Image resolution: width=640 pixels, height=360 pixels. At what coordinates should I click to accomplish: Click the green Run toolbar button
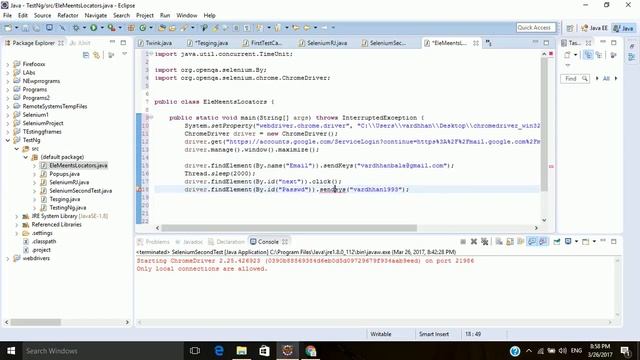[93, 28]
